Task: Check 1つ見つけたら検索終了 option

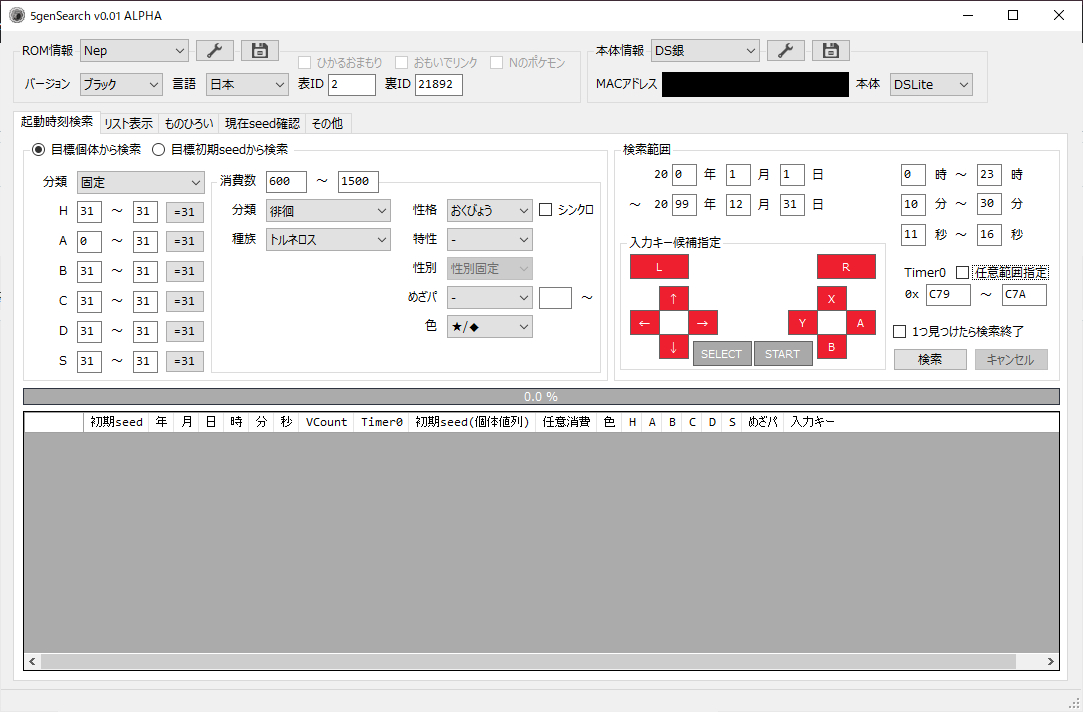Action: click(x=959, y=331)
